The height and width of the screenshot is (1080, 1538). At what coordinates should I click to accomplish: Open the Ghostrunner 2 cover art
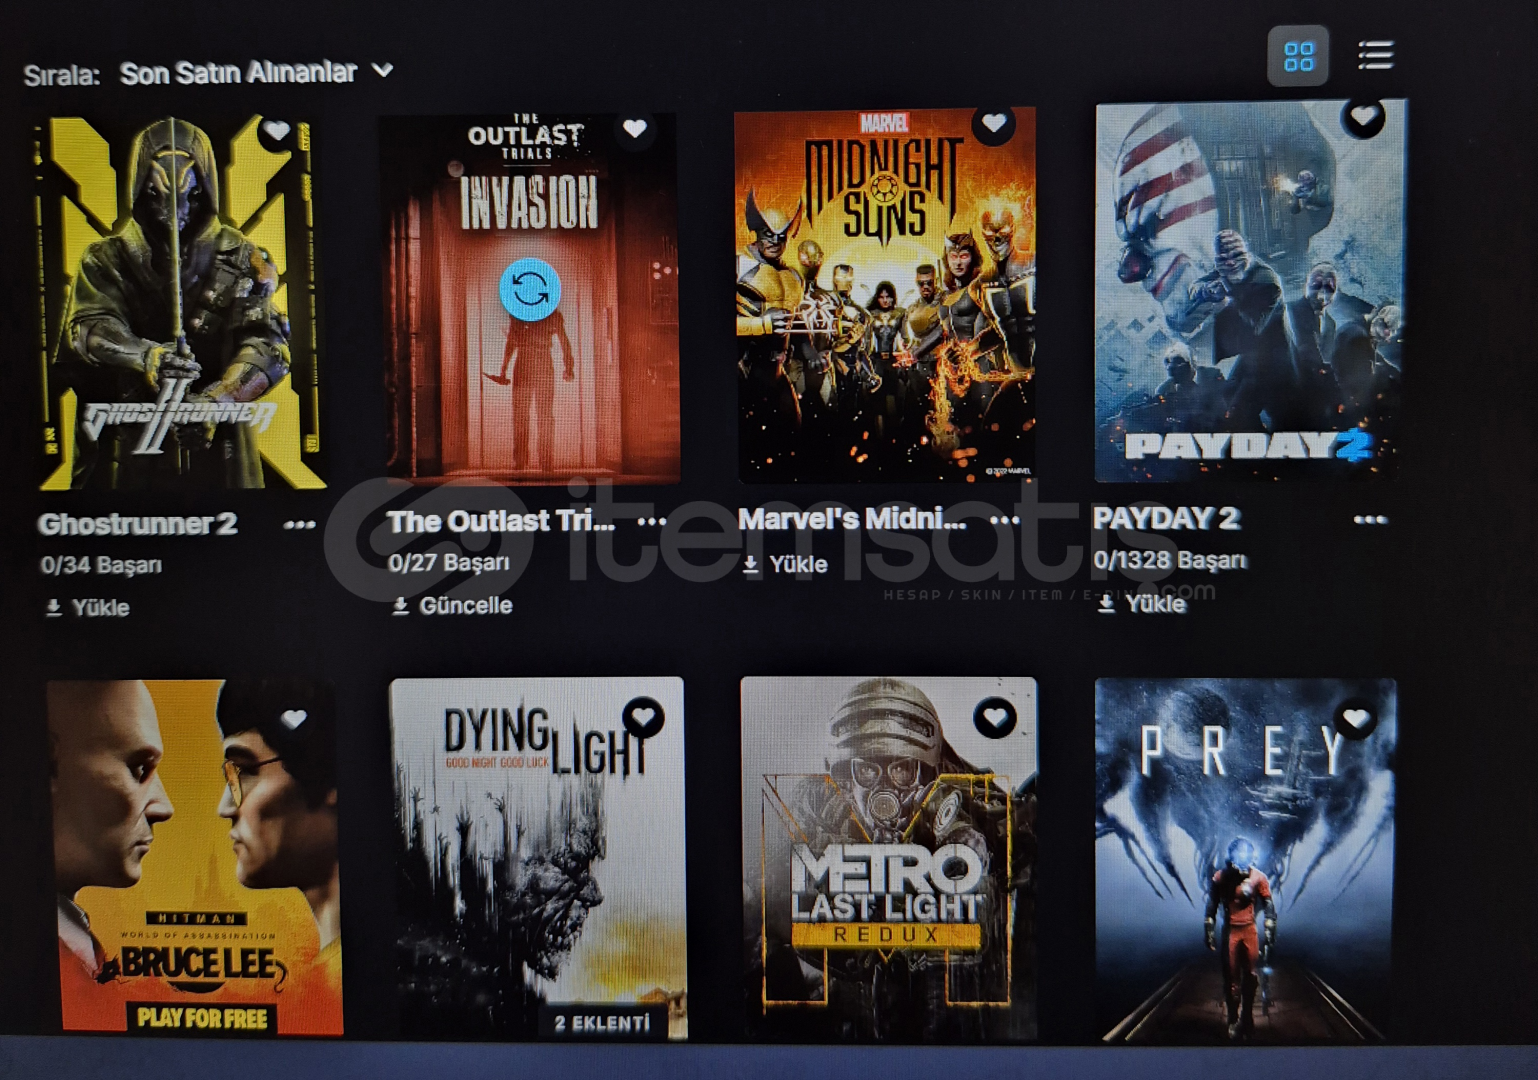click(x=181, y=303)
